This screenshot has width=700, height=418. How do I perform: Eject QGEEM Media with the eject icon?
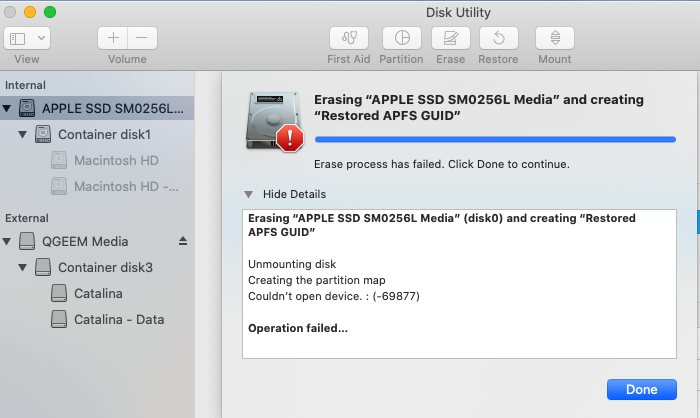183,242
